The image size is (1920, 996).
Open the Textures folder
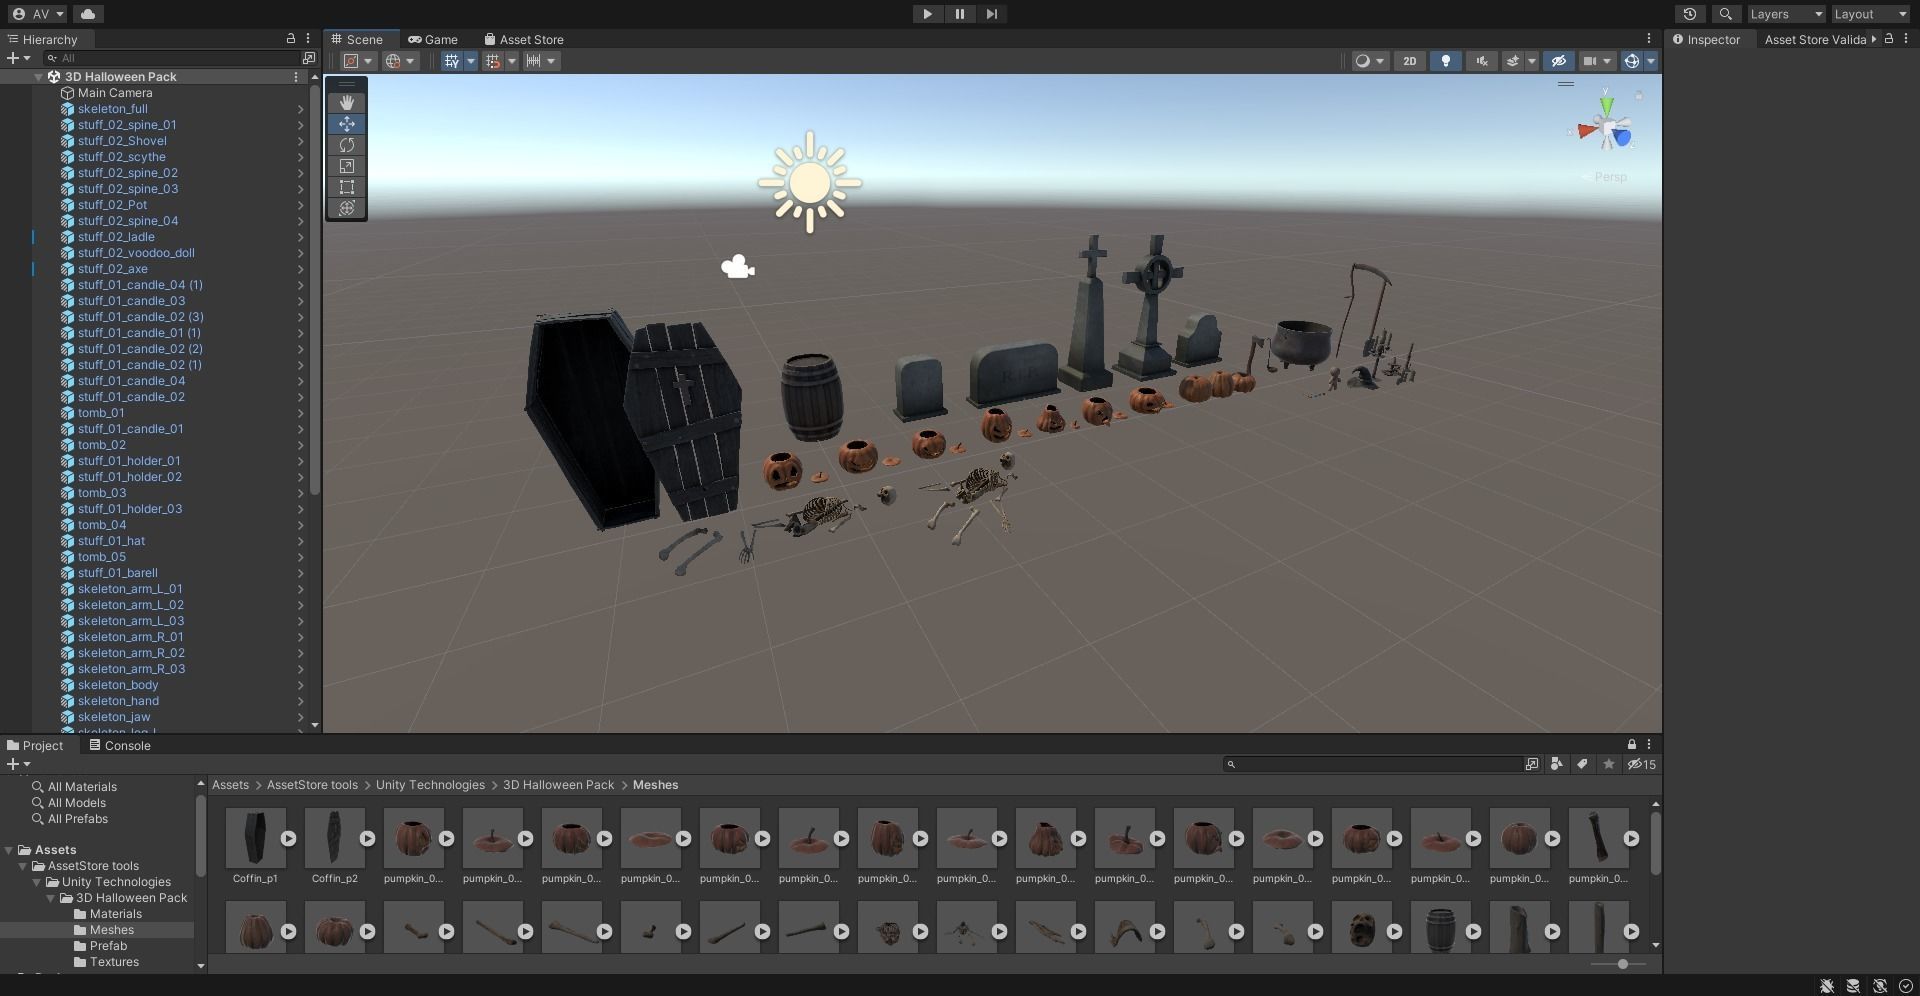(x=114, y=962)
